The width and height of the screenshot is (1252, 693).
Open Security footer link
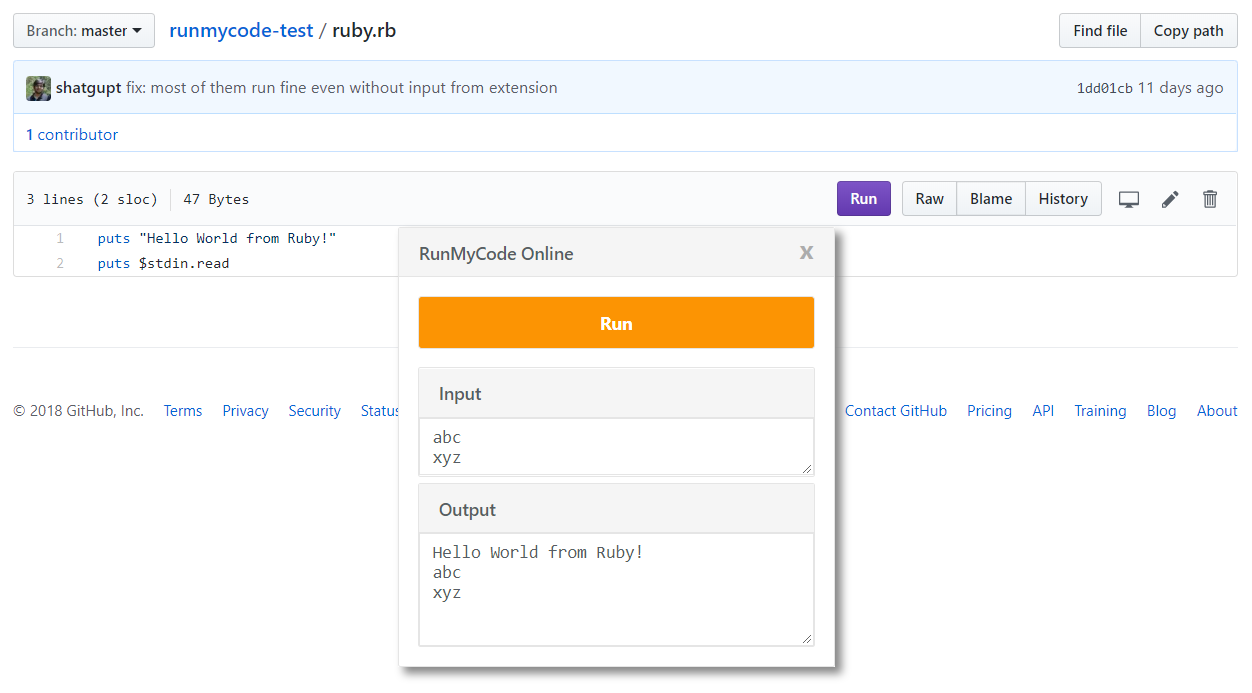[x=314, y=411]
